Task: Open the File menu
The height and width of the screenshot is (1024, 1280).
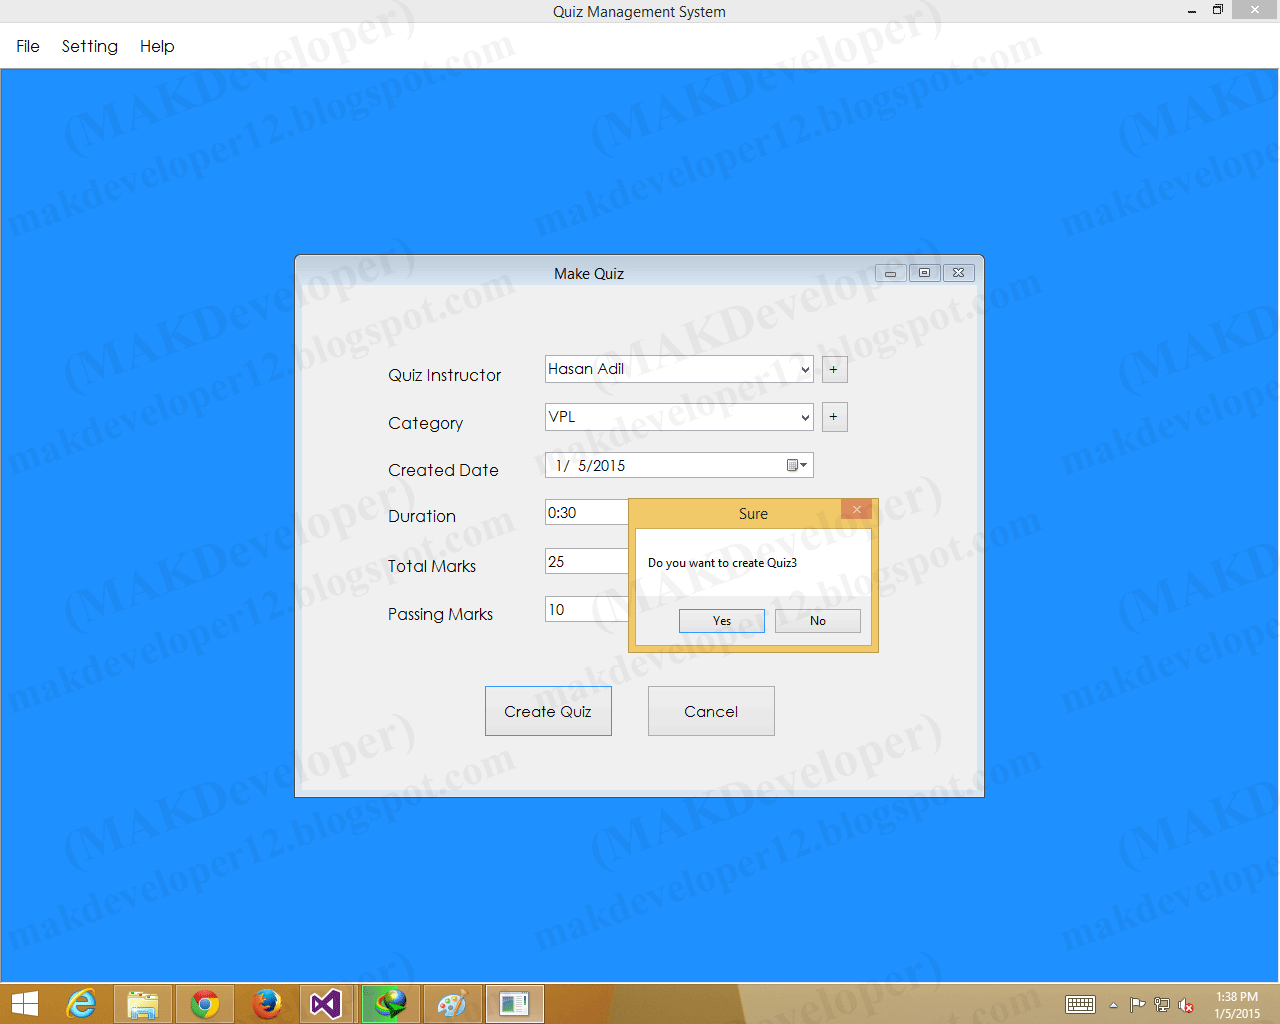Action: (27, 46)
